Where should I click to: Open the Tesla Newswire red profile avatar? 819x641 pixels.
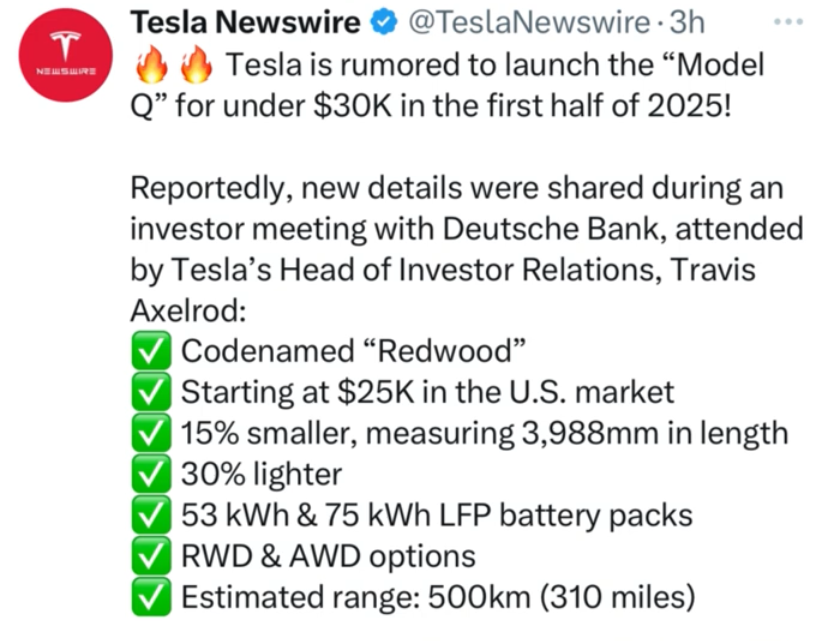point(65,55)
